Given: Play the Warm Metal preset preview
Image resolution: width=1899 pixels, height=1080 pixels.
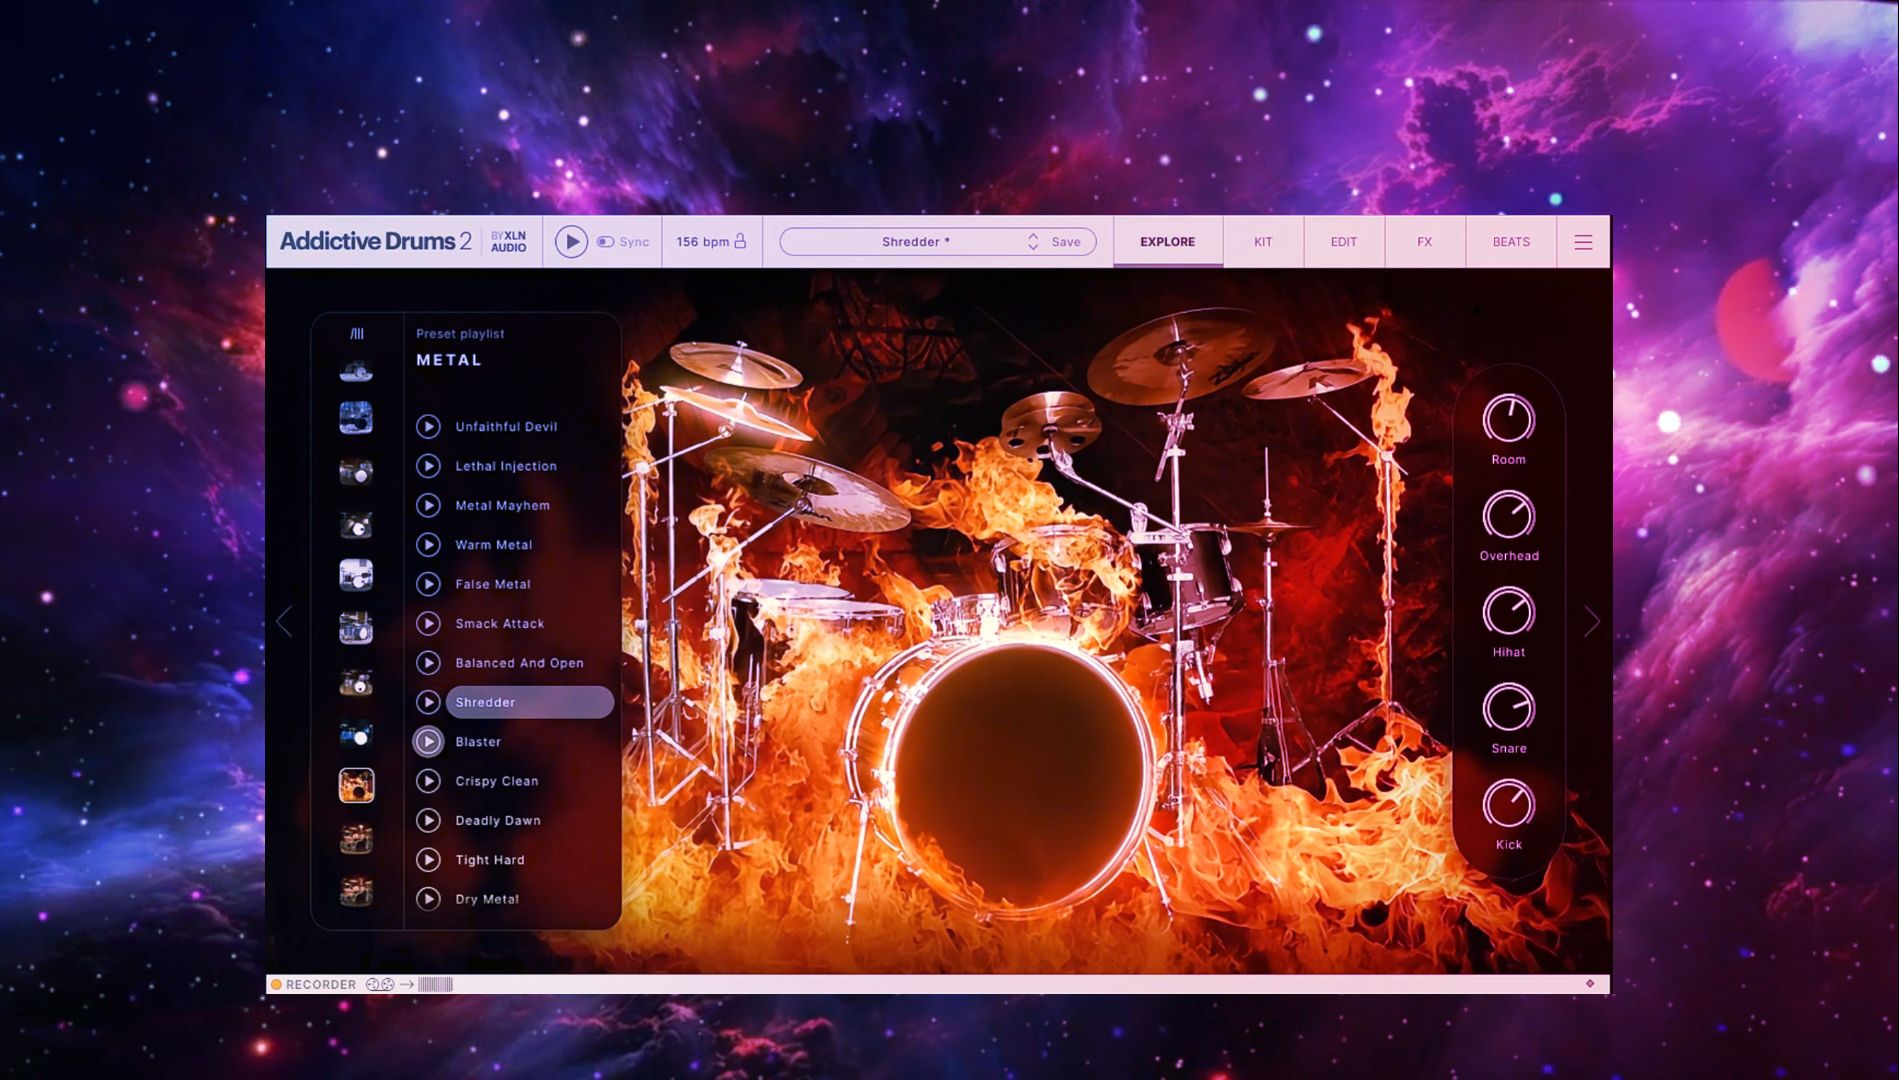Looking at the screenshot, I should [x=428, y=545].
